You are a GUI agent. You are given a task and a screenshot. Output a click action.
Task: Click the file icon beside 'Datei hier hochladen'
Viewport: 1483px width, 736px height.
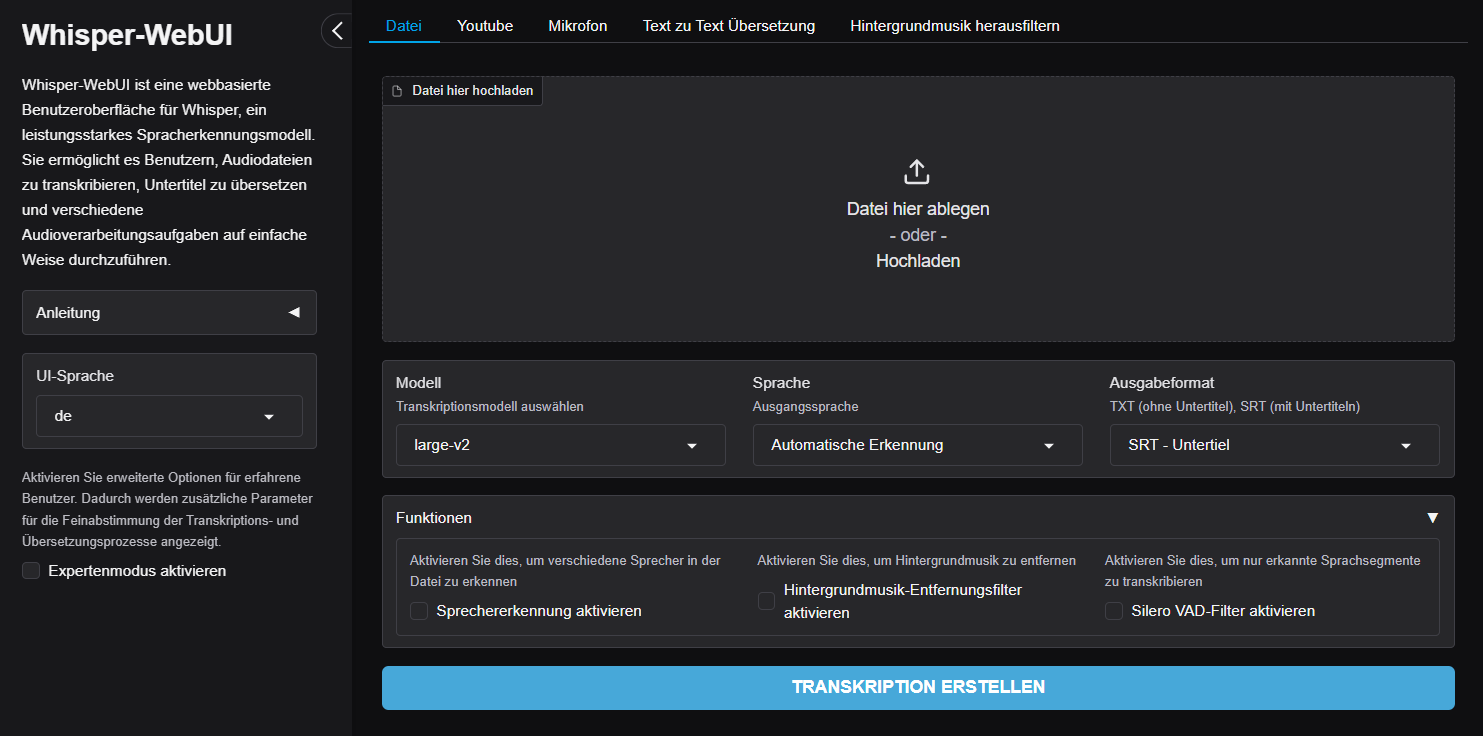[397, 91]
